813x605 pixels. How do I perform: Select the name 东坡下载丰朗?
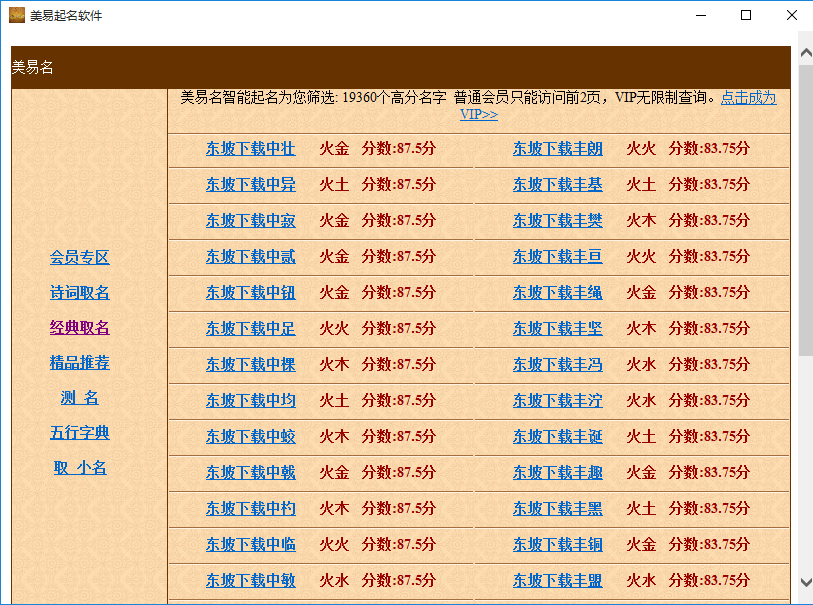tap(557, 149)
